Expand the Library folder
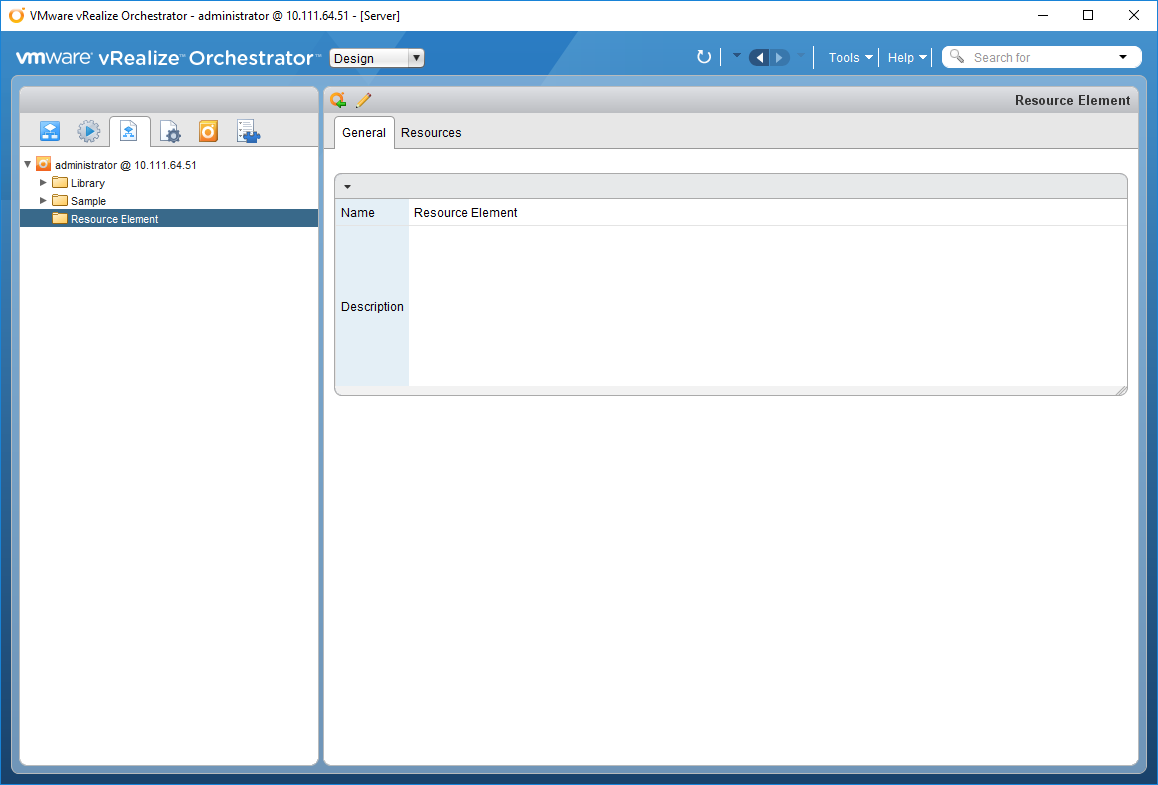Screen dimensions: 1158x785 tap(43, 183)
